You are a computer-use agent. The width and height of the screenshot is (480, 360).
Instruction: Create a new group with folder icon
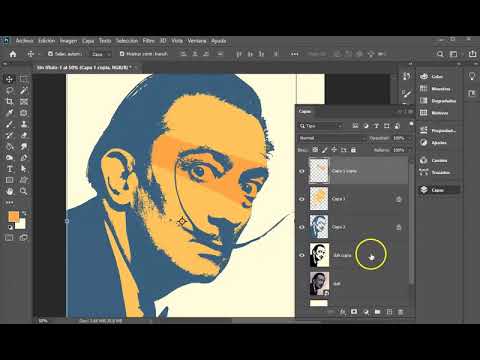[377, 312]
